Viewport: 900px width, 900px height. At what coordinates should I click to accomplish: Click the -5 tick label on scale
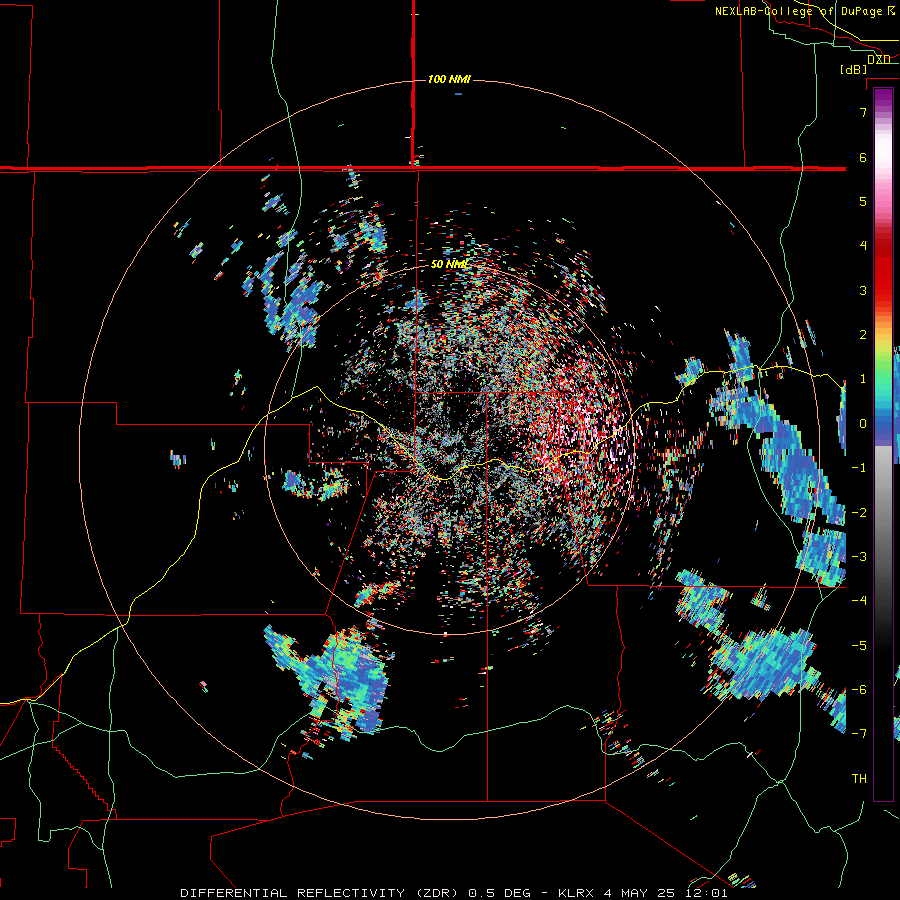pos(859,646)
